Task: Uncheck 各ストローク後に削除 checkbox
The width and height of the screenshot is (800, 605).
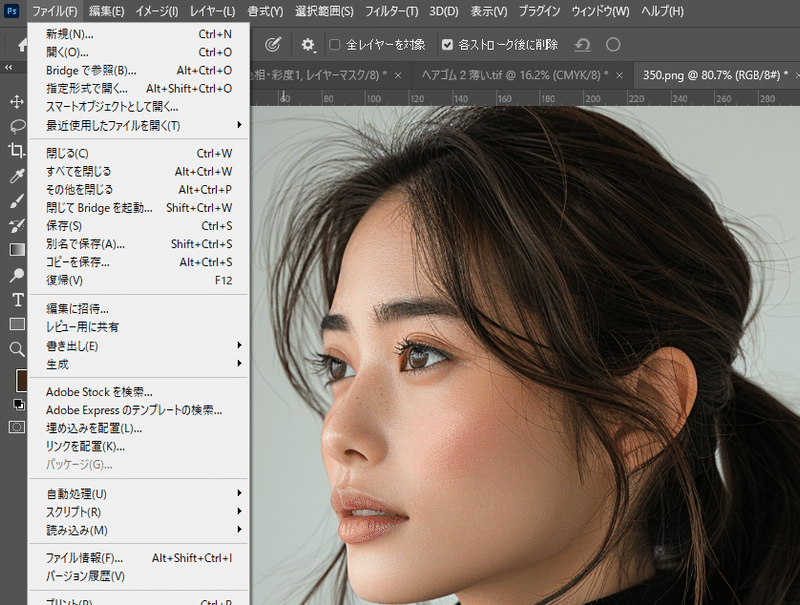Action: click(447, 45)
